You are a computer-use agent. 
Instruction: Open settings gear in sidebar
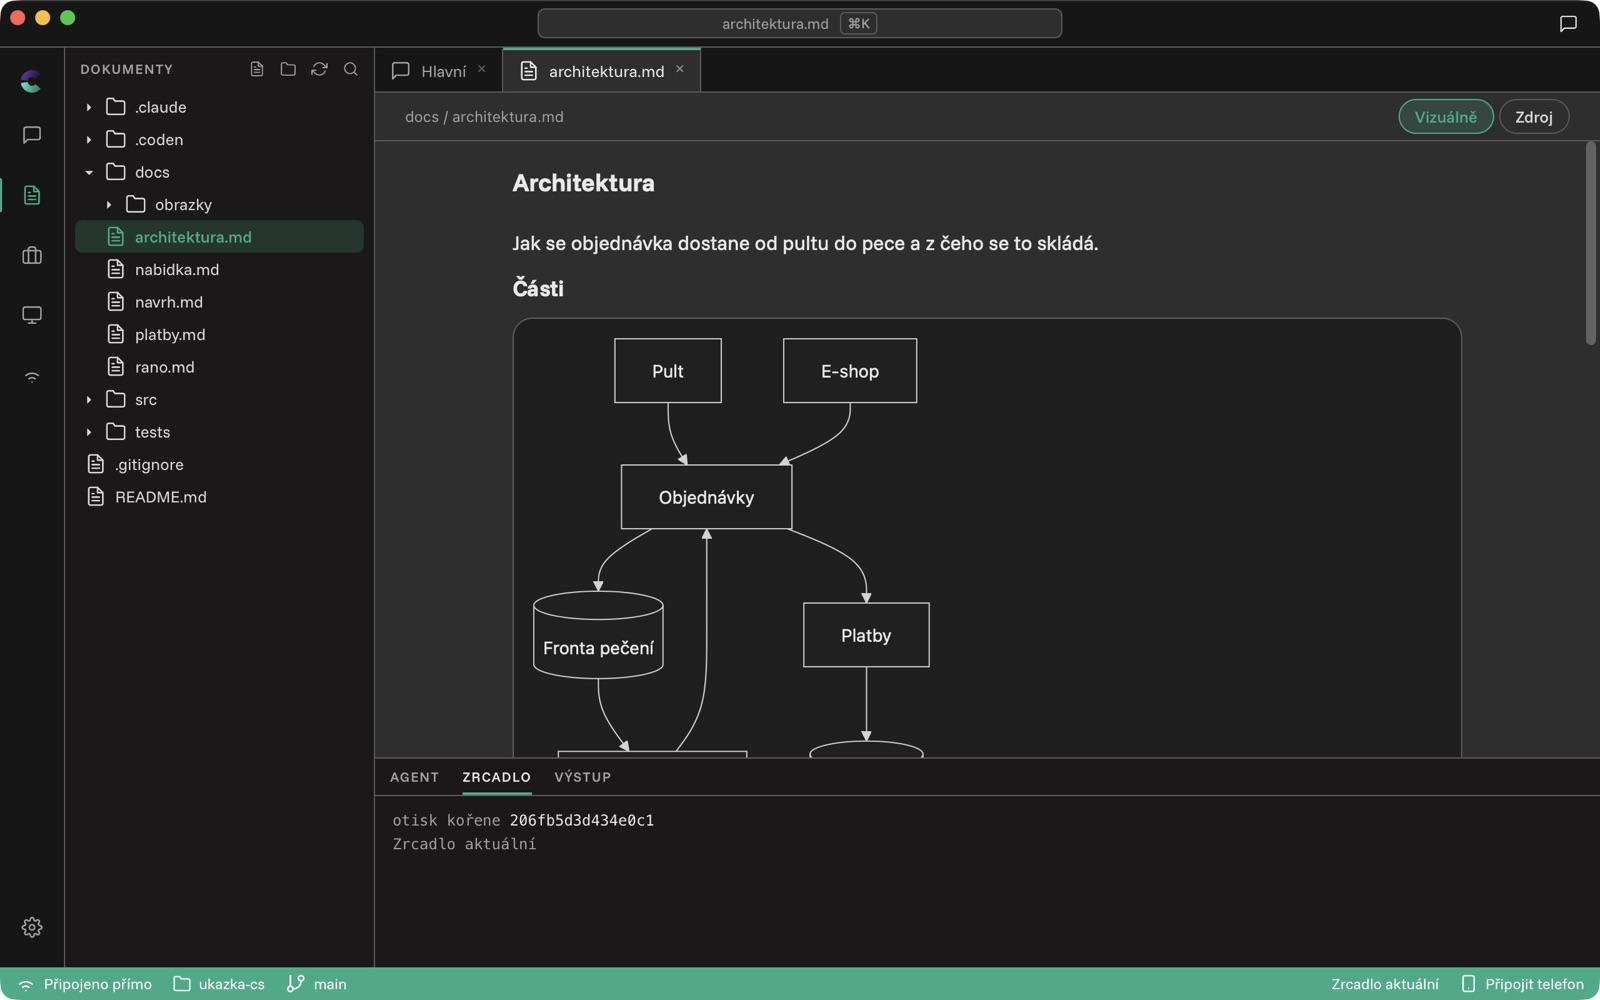[x=32, y=927]
